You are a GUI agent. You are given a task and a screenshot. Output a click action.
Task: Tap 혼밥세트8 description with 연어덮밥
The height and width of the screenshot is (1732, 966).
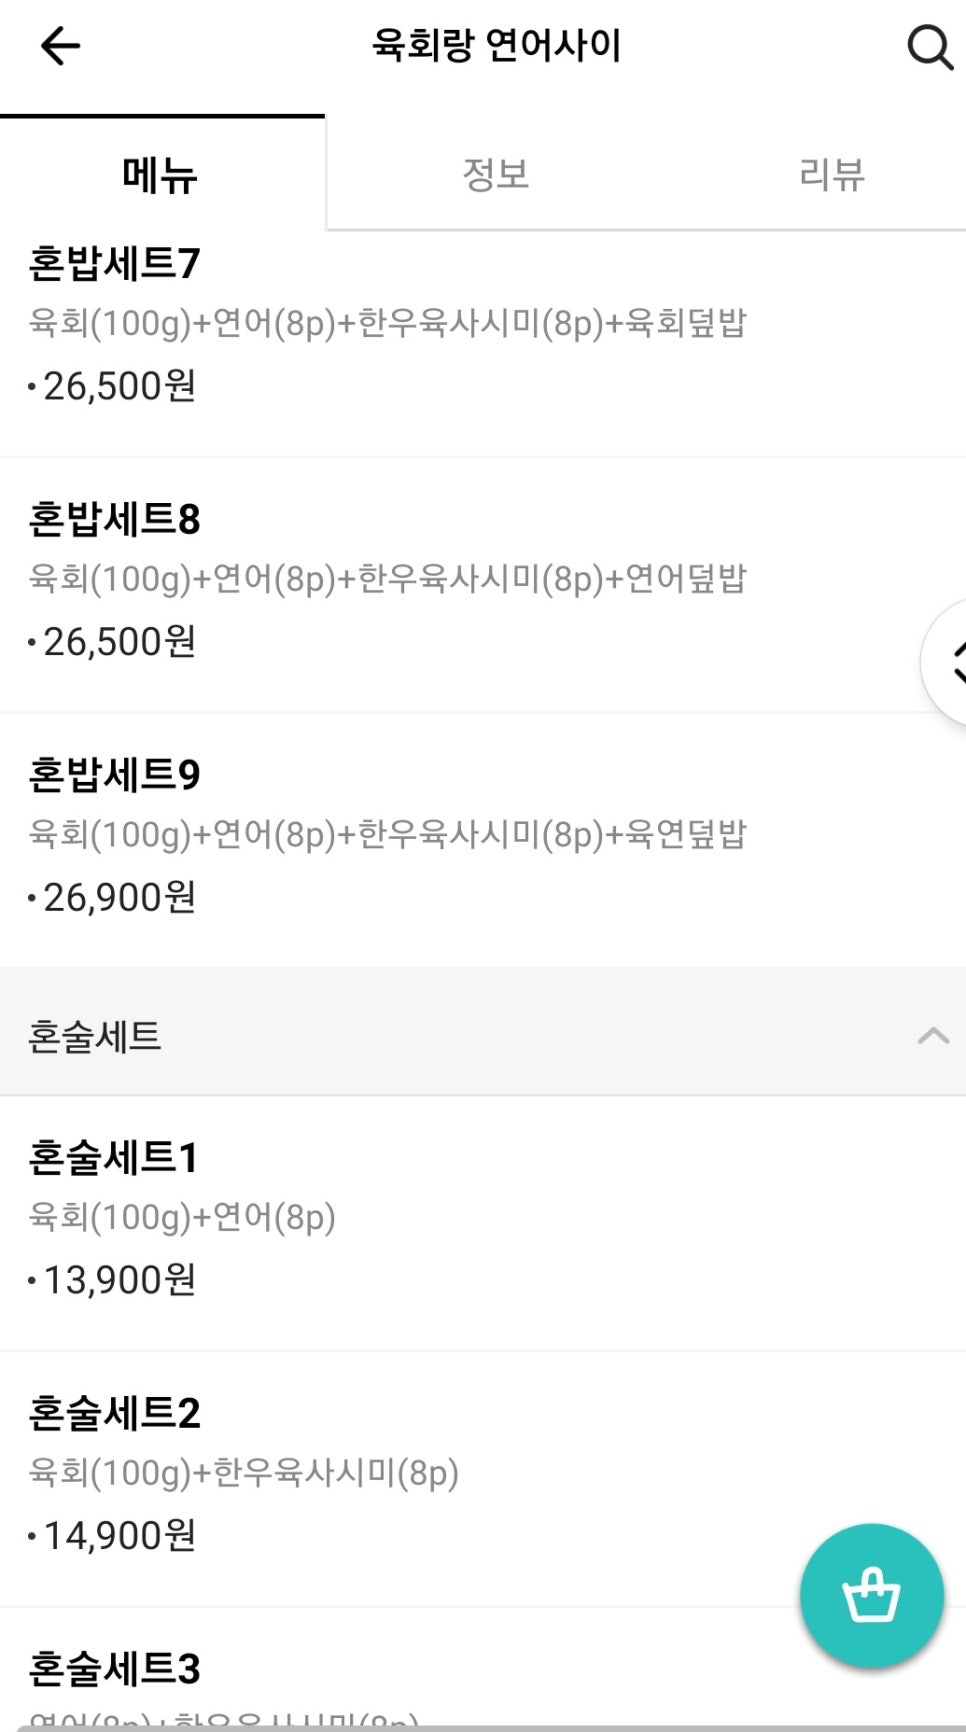click(387, 579)
